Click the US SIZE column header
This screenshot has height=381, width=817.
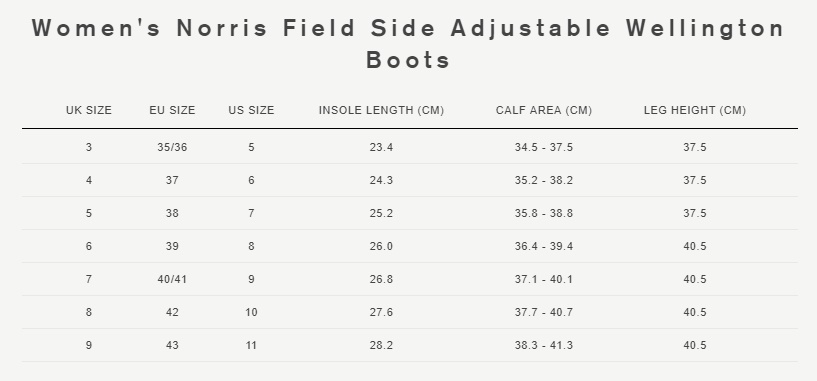click(251, 110)
